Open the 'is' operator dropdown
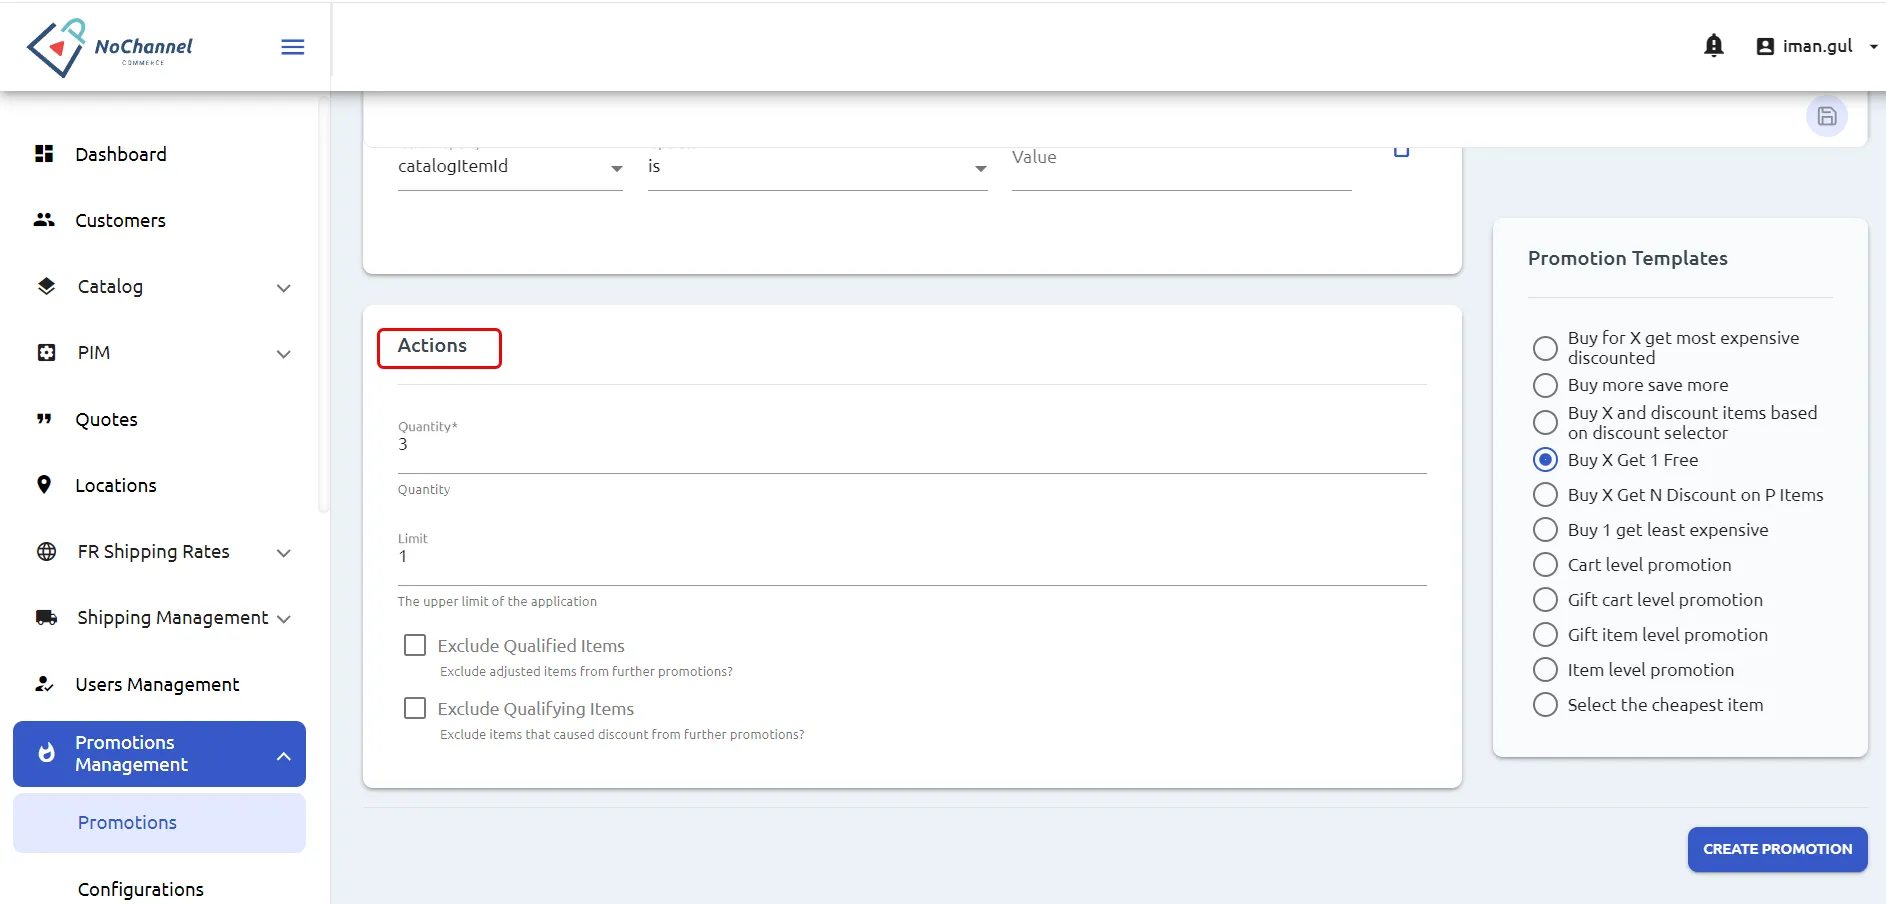The height and width of the screenshot is (904, 1886). (817, 167)
